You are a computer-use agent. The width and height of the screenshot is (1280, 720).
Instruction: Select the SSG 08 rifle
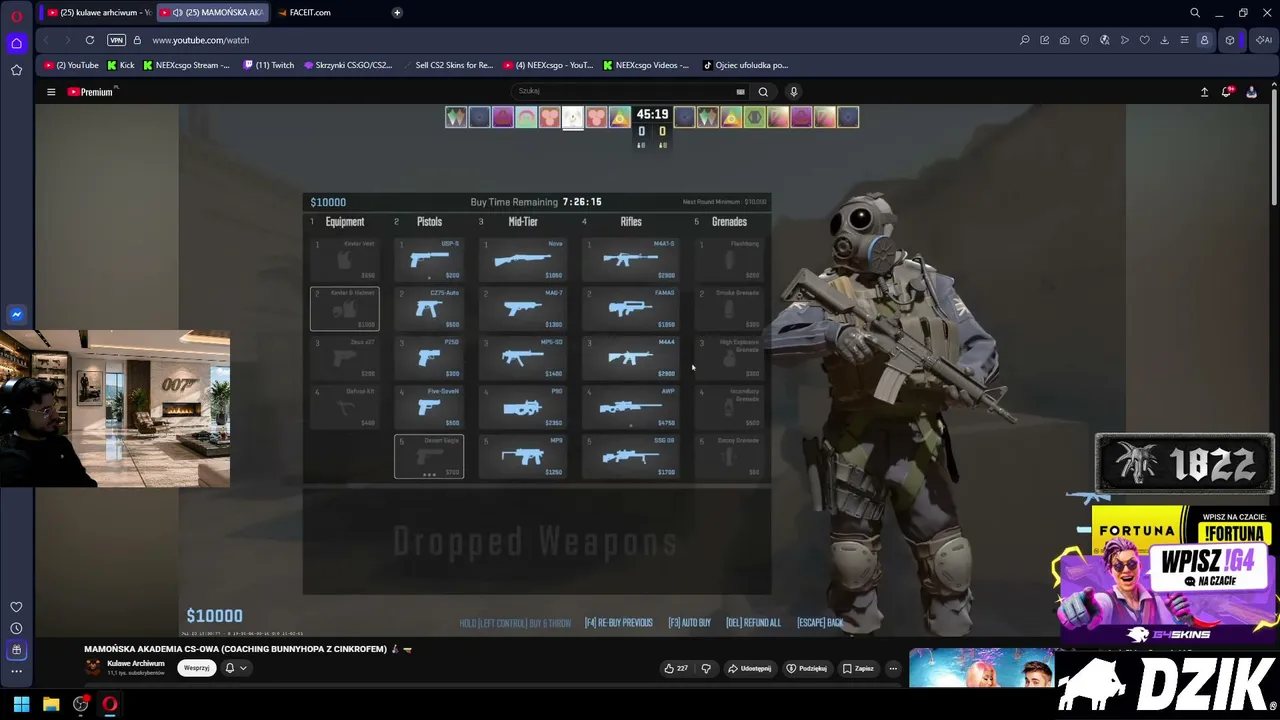click(630, 456)
